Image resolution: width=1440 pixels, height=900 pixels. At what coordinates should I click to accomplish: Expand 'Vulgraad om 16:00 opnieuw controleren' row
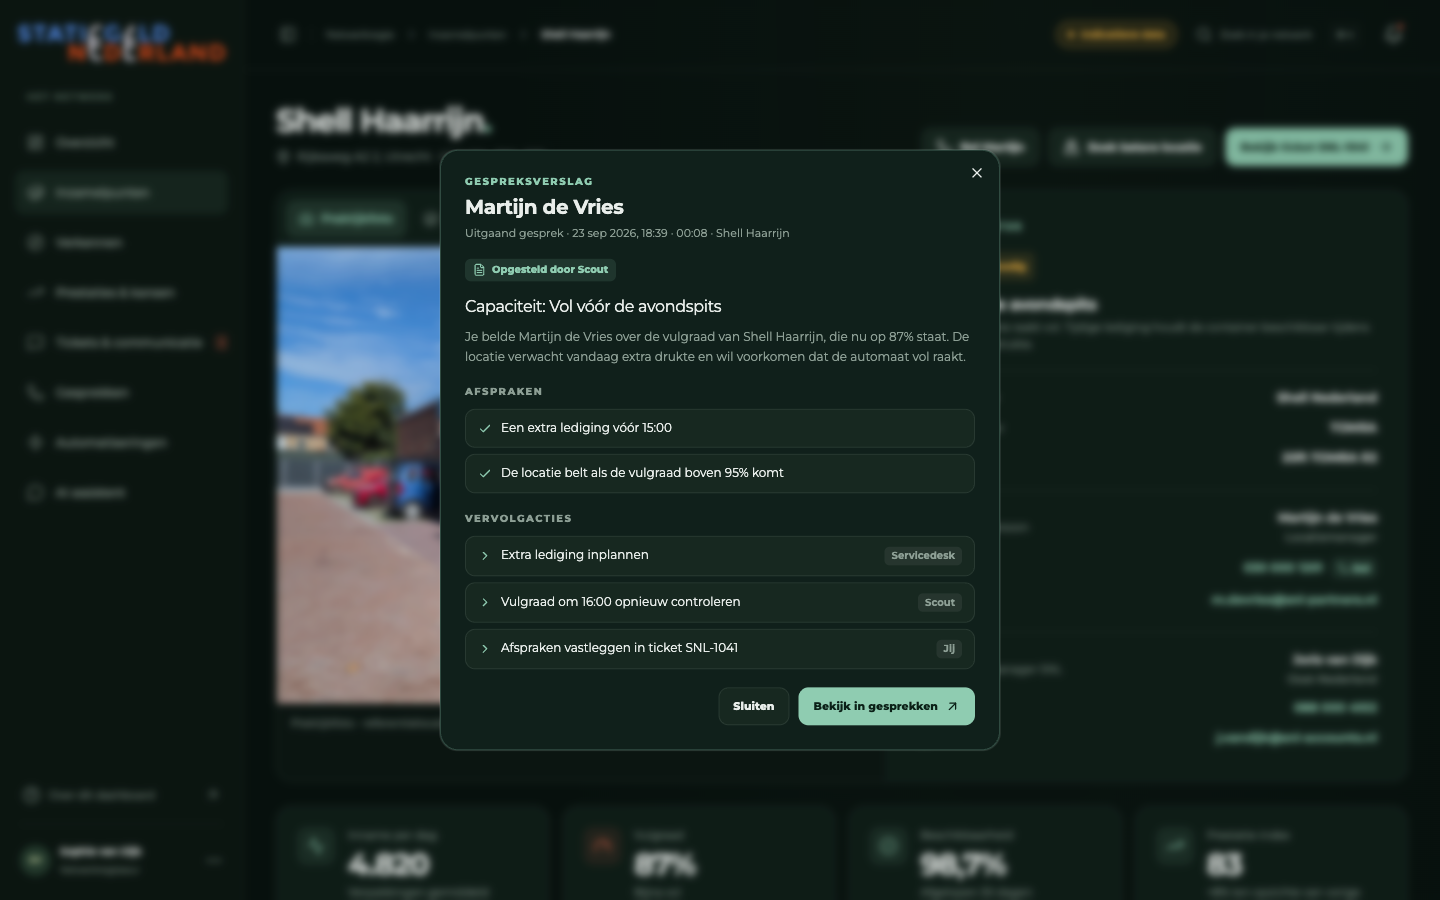click(720, 602)
